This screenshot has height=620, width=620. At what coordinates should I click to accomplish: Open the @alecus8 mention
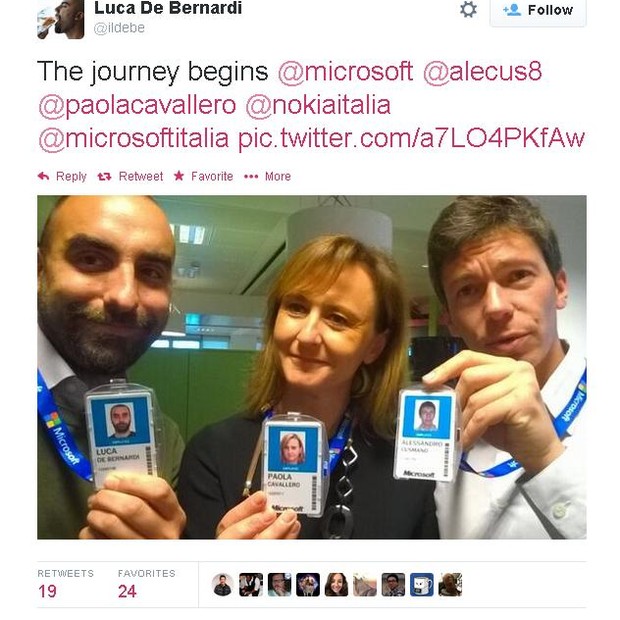(x=483, y=72)
